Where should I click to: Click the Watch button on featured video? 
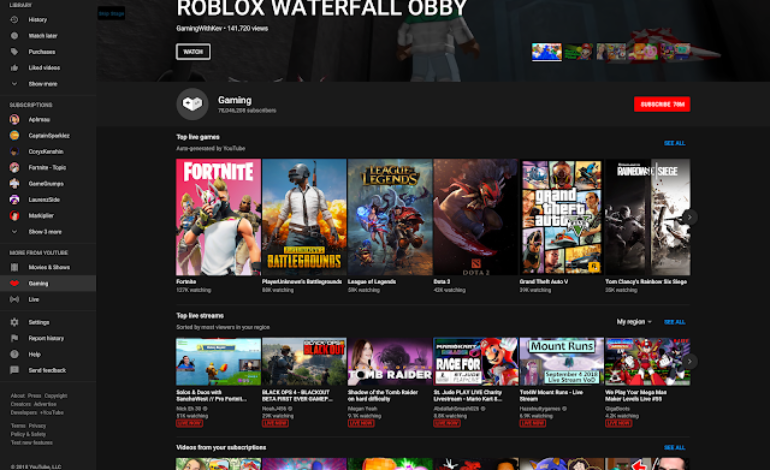pos(193,51)
